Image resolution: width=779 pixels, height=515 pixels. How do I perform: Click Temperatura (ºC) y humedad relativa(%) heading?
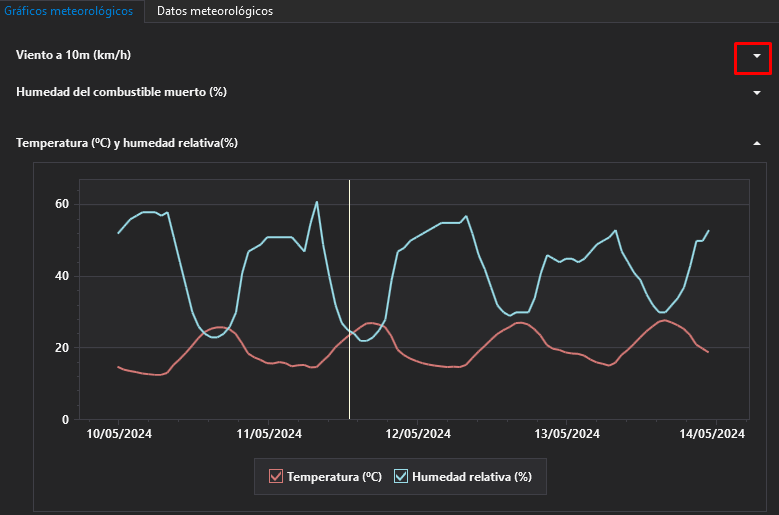pyautogui.click(x=127, y=143)
